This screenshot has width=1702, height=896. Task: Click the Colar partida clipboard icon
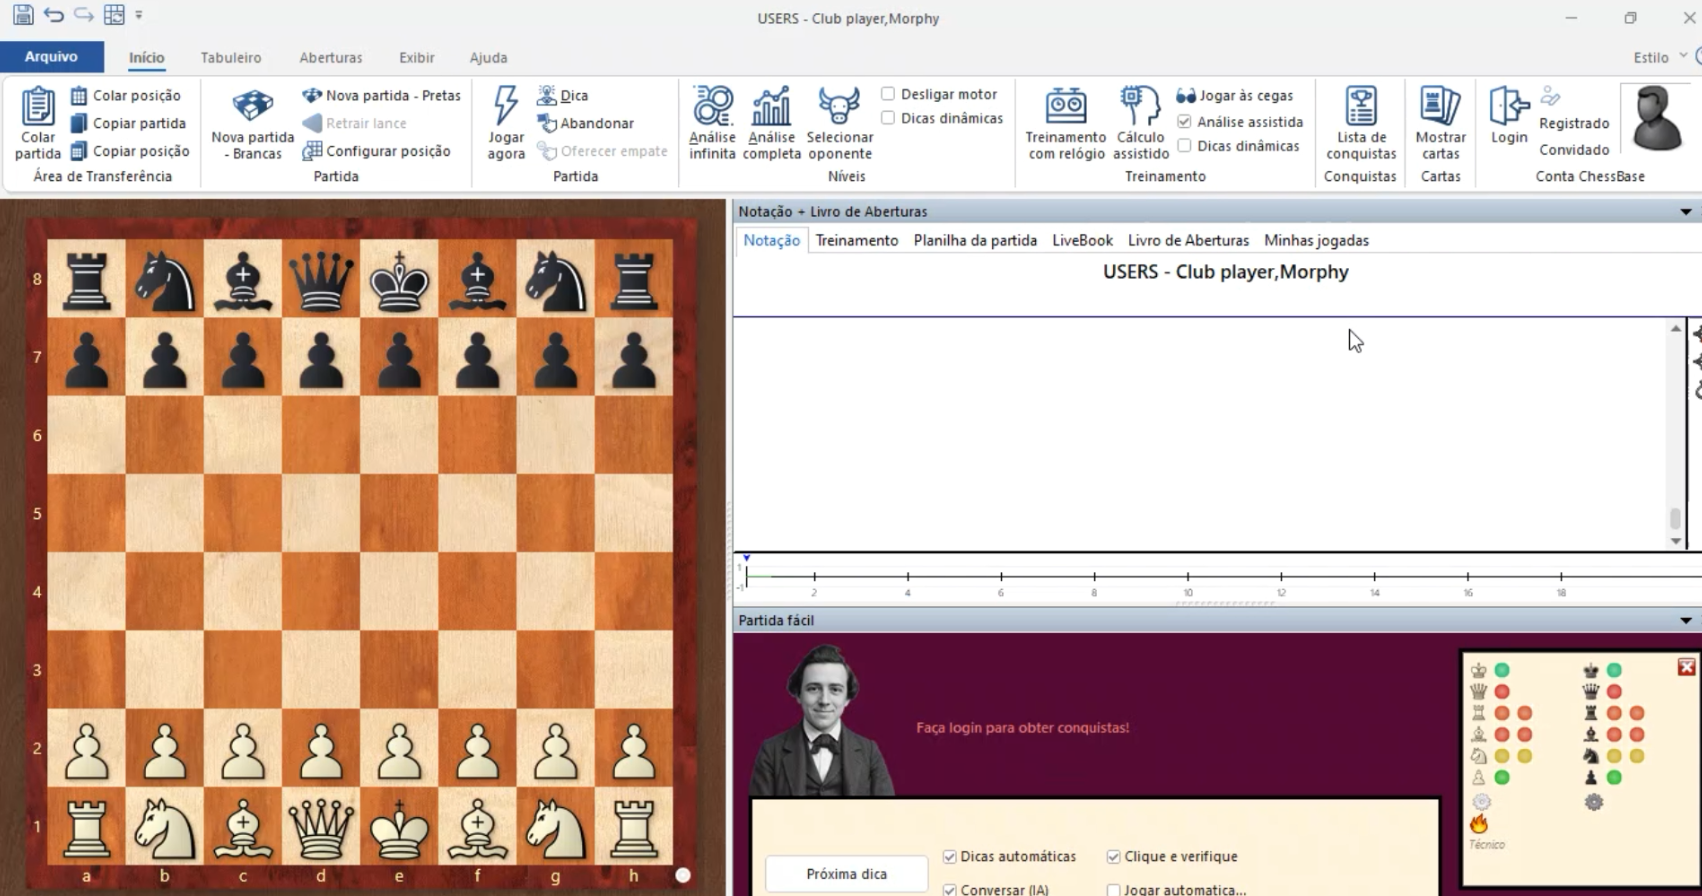38,107
